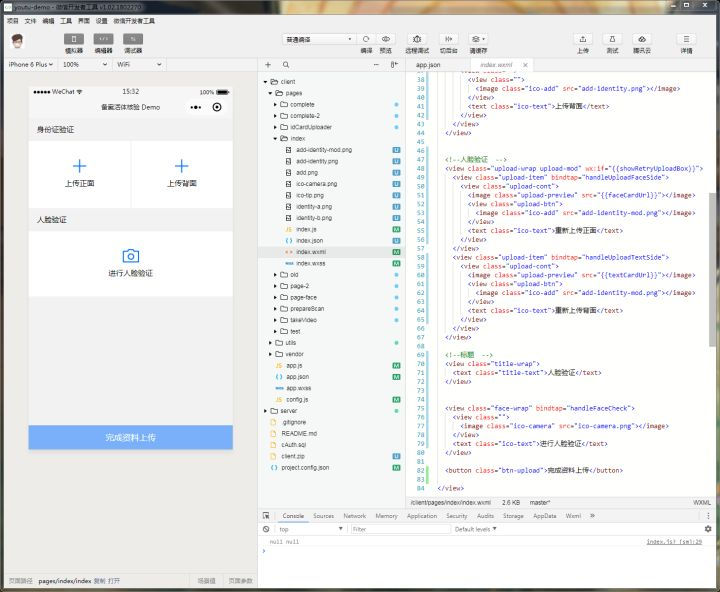This screenshot has width=720, height=592.
Task: Expand the complete folder
Action: [275, 105]
